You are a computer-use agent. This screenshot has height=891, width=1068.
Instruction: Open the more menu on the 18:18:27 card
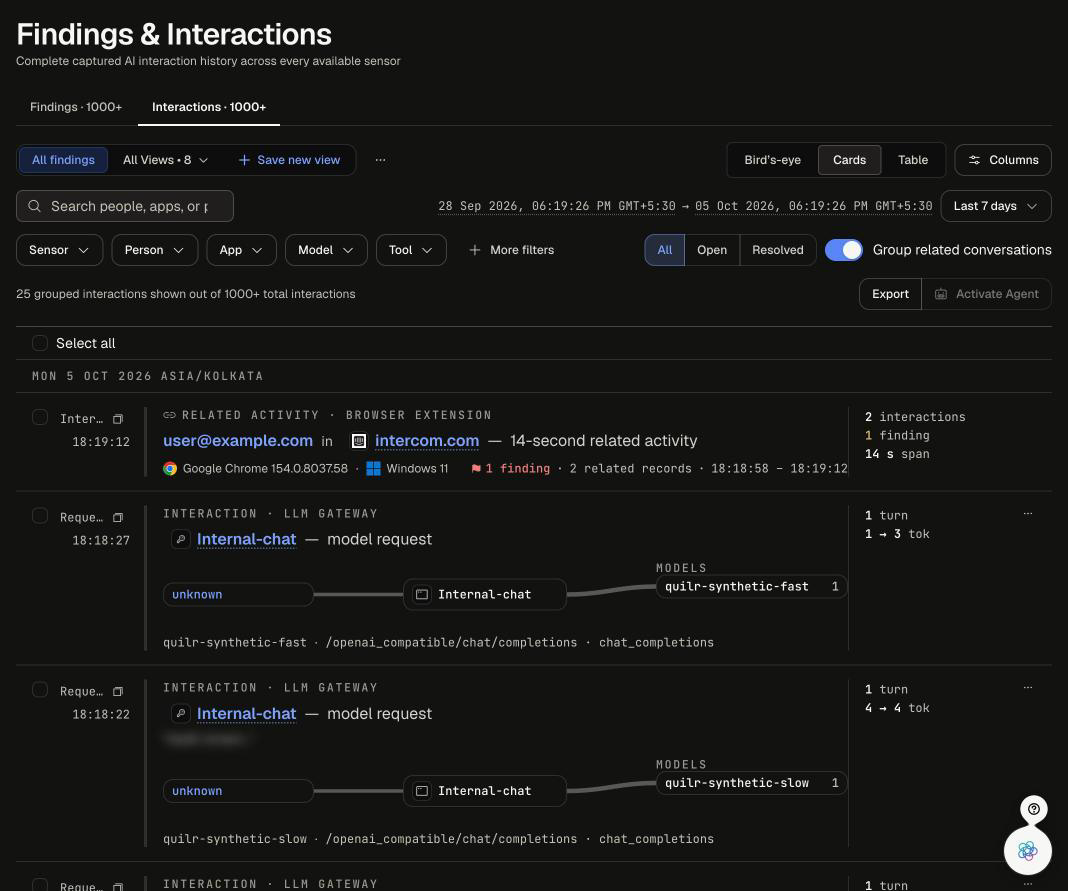(1028, 514)
